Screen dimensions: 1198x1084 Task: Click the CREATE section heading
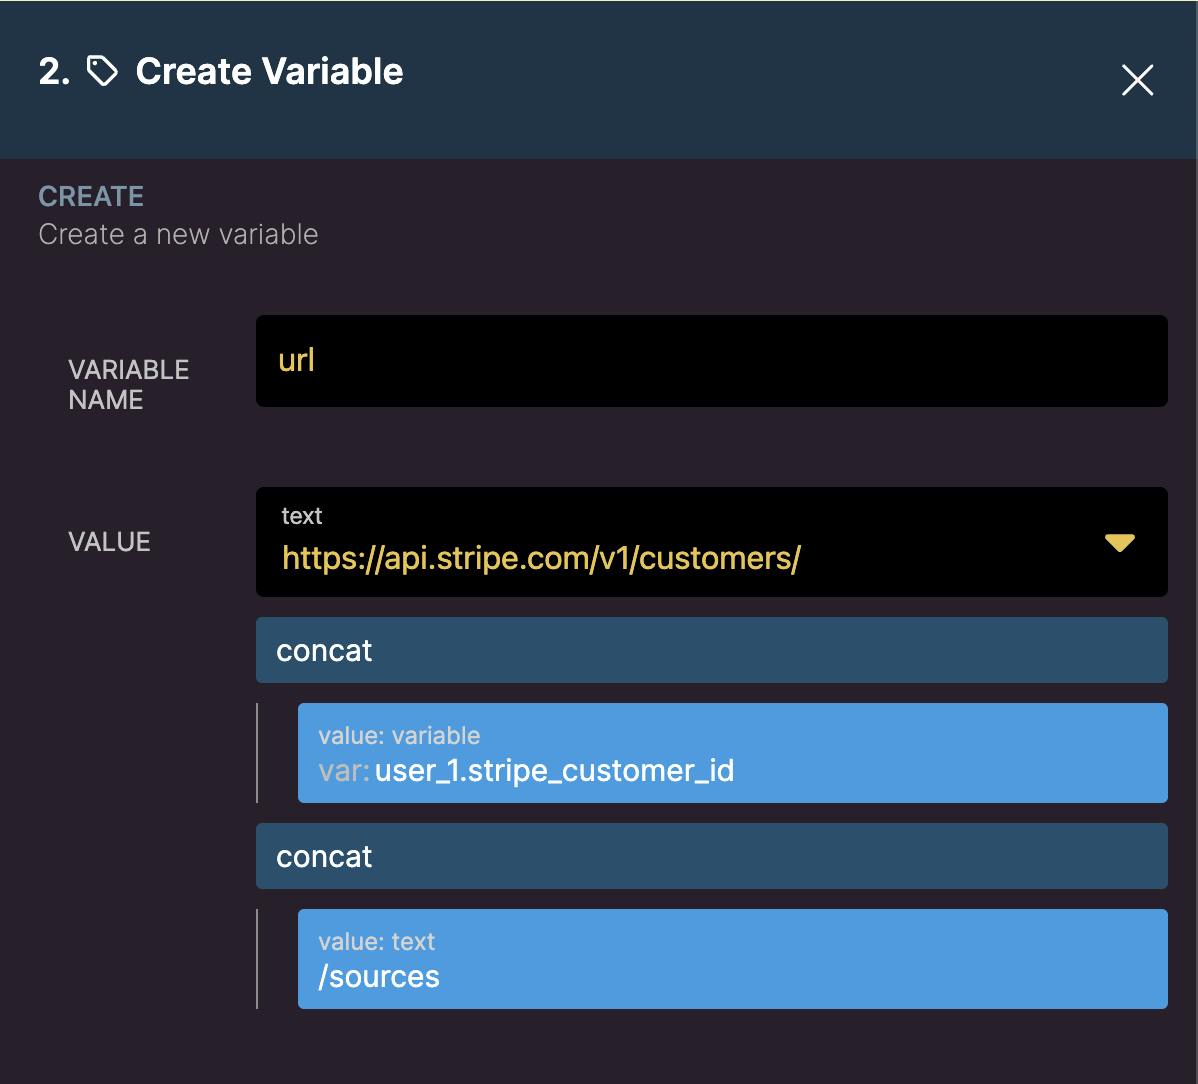pyautogui.click(x=91, y=196)
